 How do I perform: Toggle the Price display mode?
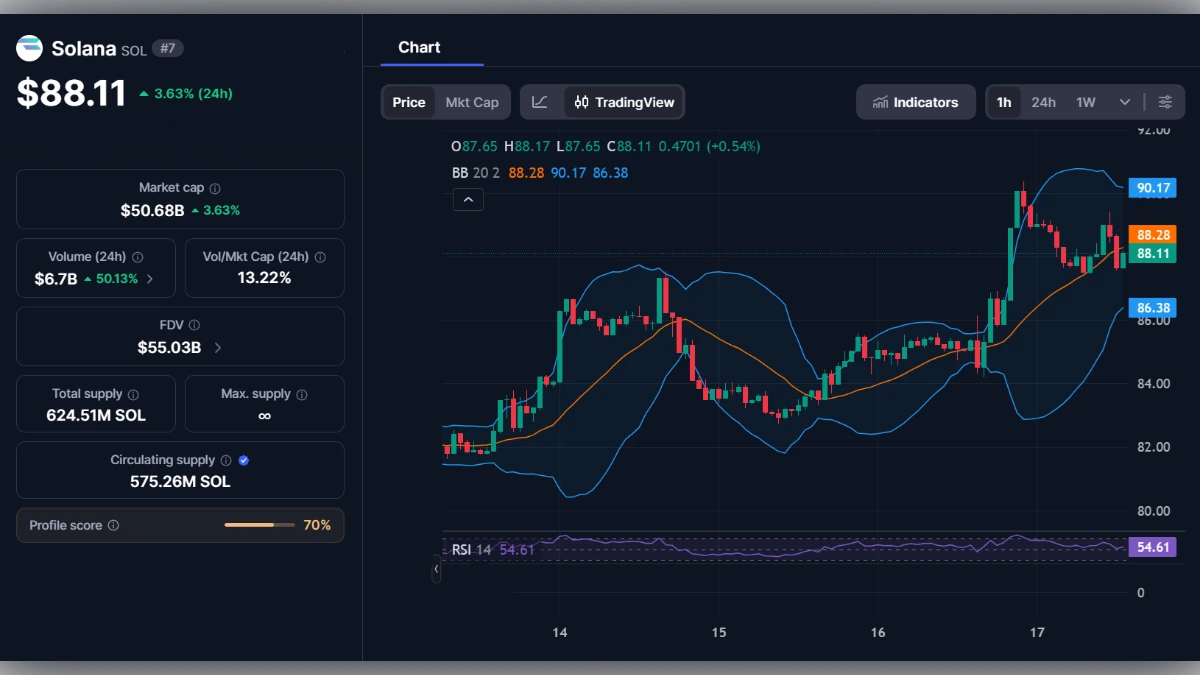[408, 101]
